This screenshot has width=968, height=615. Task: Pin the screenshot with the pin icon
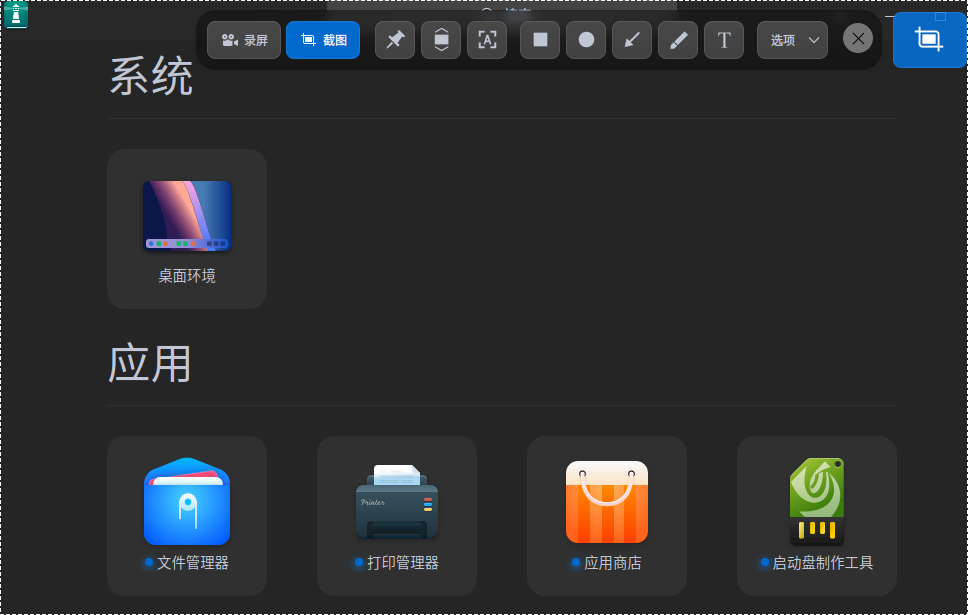(x=395, y=40)
